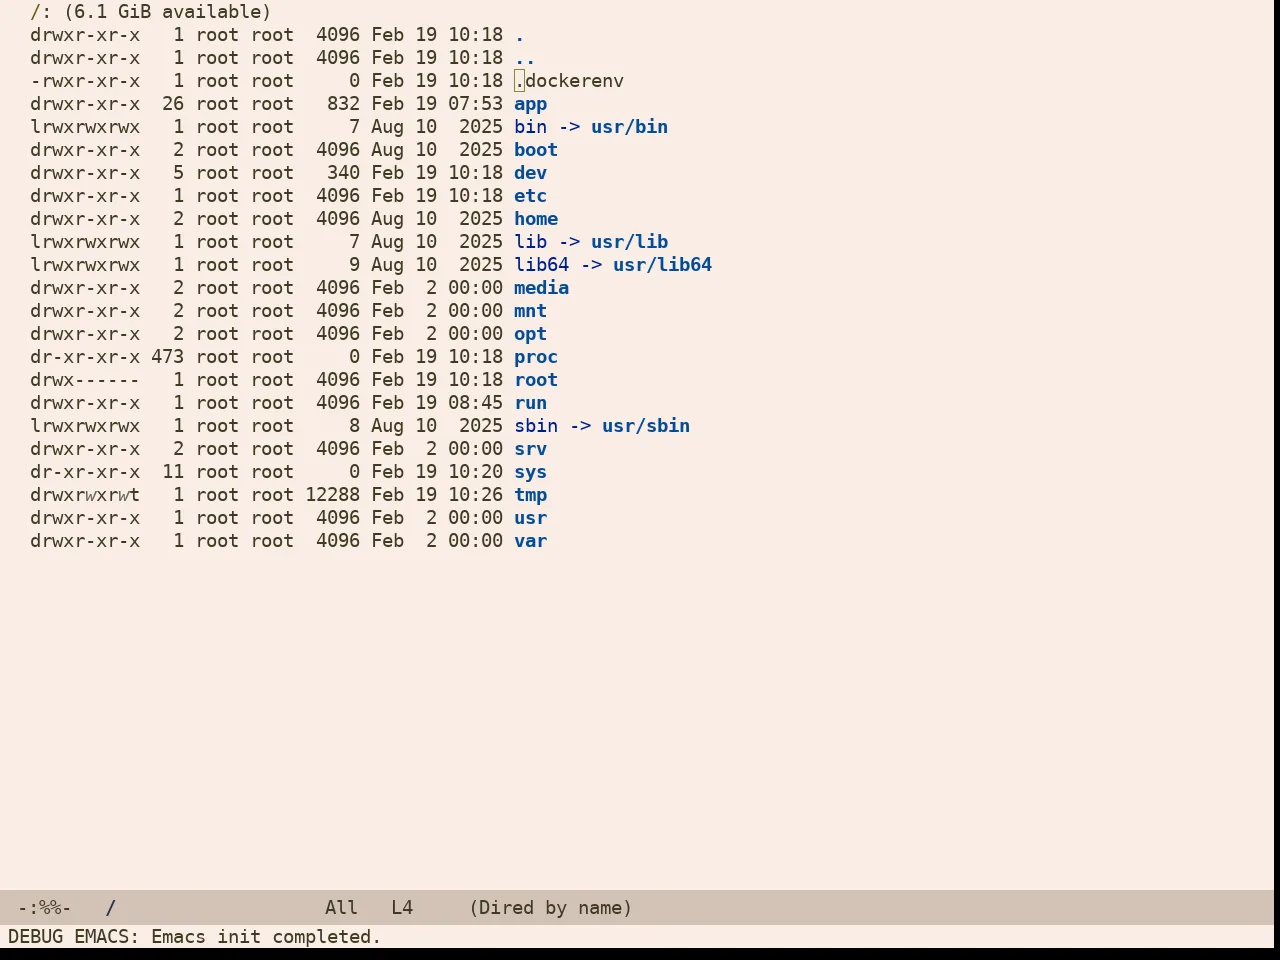Open the dev directory
1280x960 pixels.
tap(530, 173)
